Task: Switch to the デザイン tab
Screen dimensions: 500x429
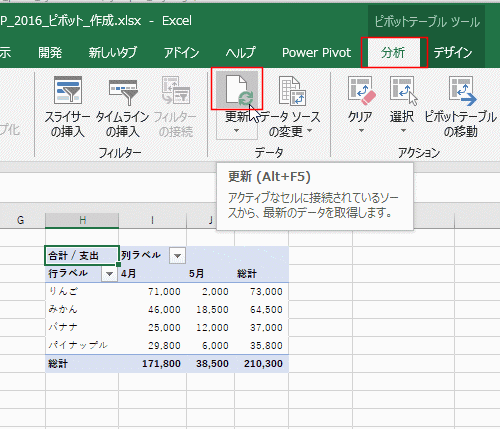Action: [453, 53]
